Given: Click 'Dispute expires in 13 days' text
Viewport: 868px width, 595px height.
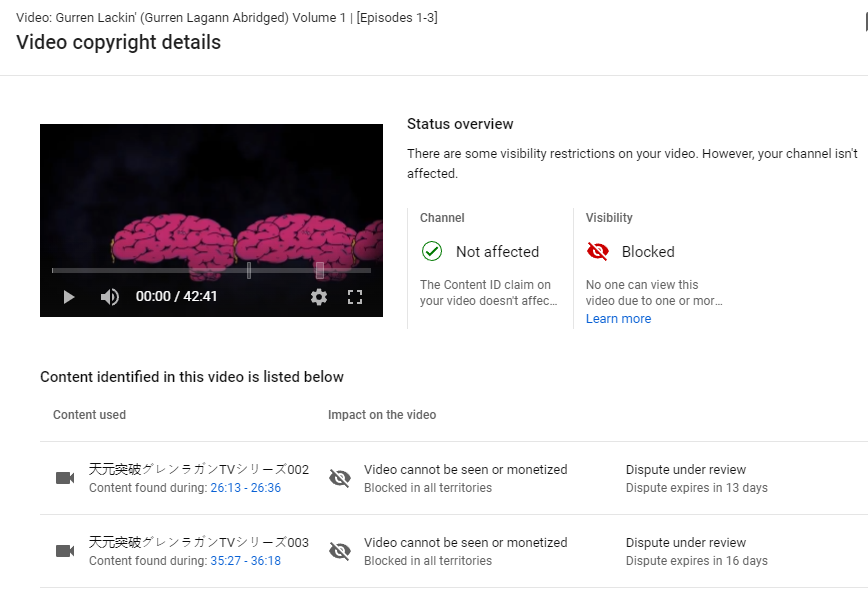Looking at the screenshot, I should pyautogui.click(x=696, y=488).
